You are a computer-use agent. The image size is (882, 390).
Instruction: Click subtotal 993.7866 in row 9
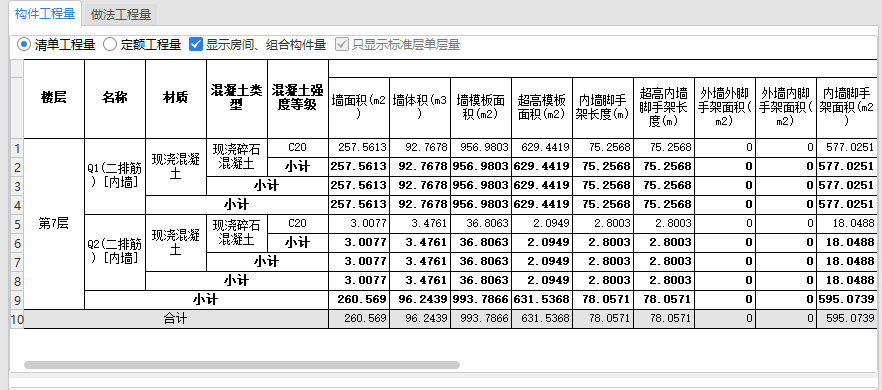480,300
